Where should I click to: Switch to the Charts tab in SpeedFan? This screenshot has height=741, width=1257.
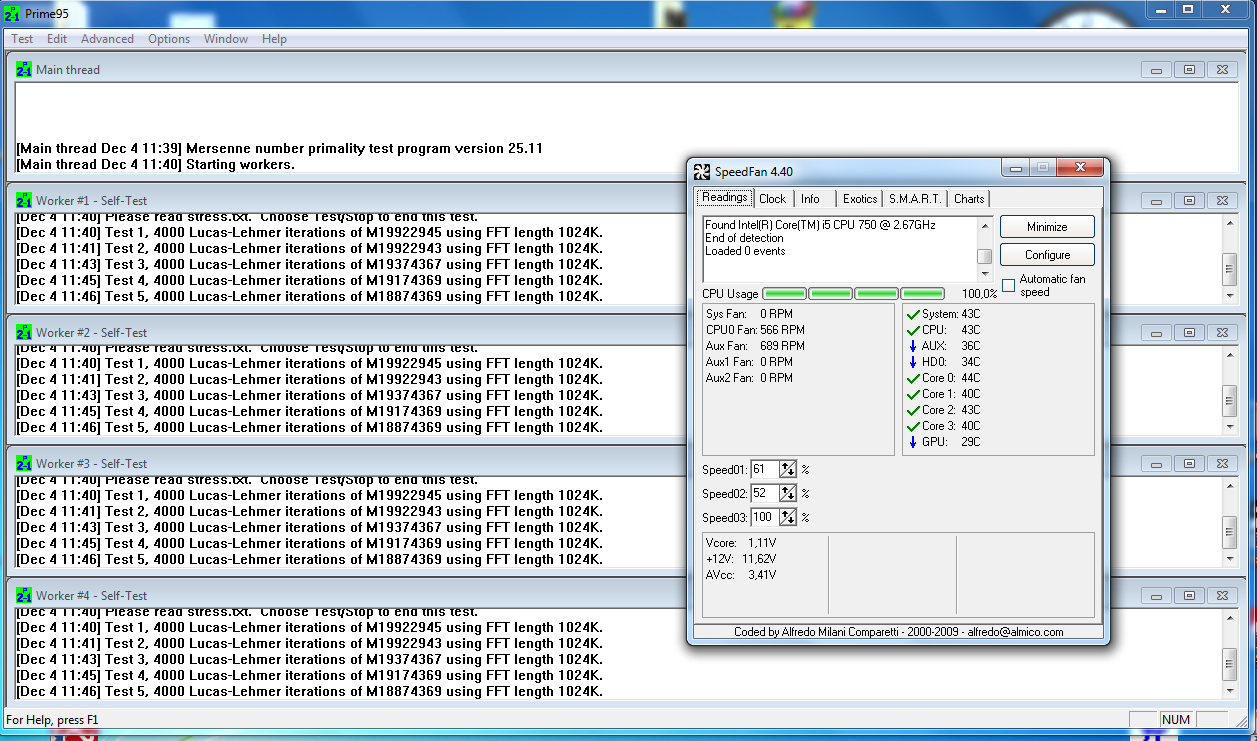(969, 199)
